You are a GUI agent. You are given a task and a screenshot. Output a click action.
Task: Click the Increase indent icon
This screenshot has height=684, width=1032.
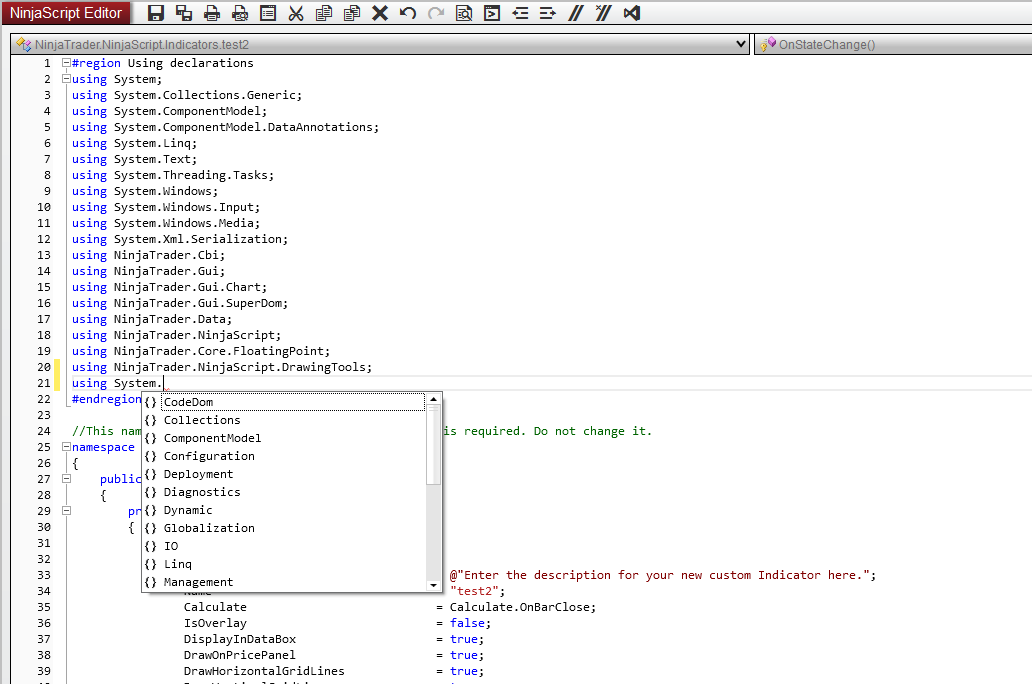point(548,13)
